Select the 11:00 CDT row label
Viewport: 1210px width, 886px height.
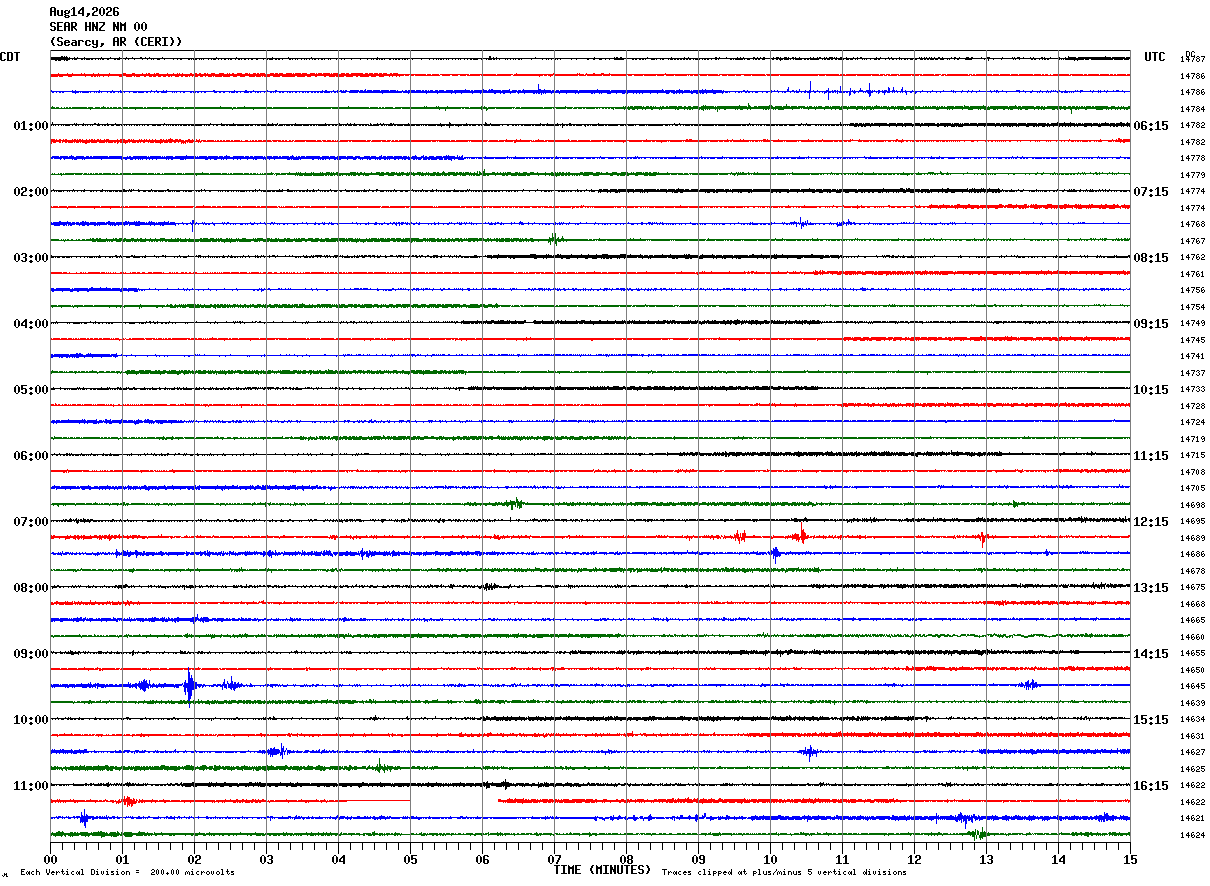(x=30, y=786)
